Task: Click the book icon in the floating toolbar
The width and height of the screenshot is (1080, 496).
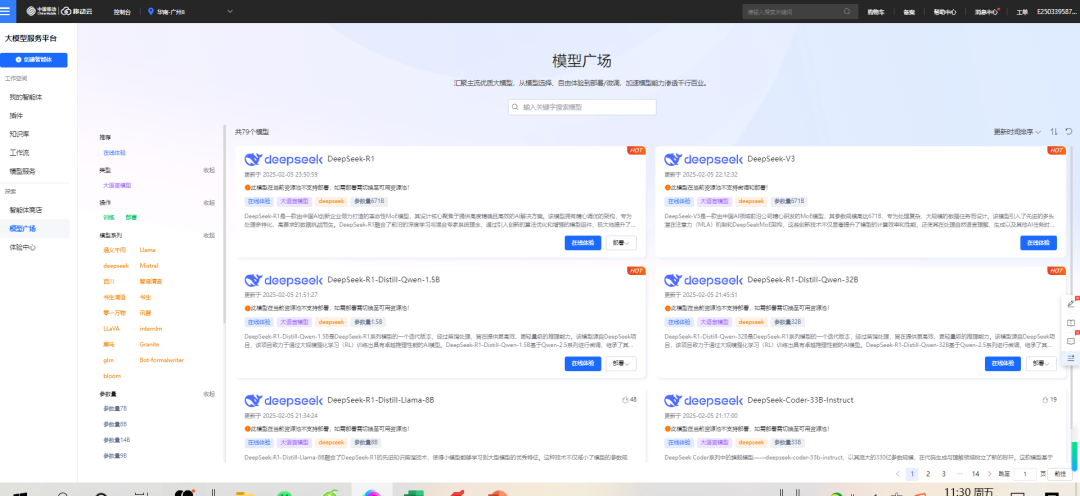Action: (x=1070, y=322)
